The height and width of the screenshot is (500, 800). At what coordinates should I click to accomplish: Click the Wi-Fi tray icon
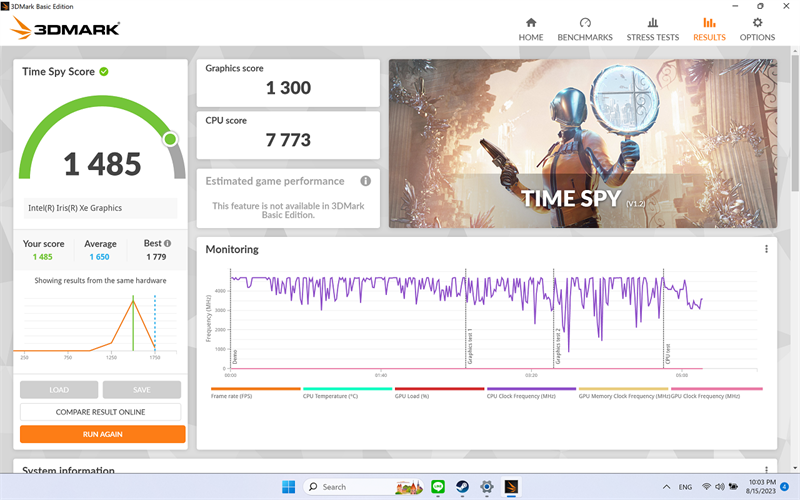[706, 487]
